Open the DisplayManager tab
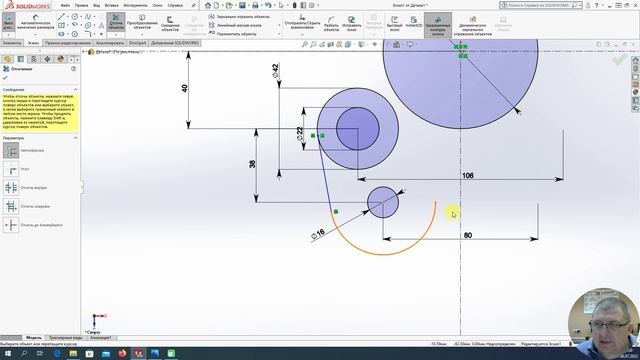This screenshot has height=360, width=640. (x=60, y=59)
